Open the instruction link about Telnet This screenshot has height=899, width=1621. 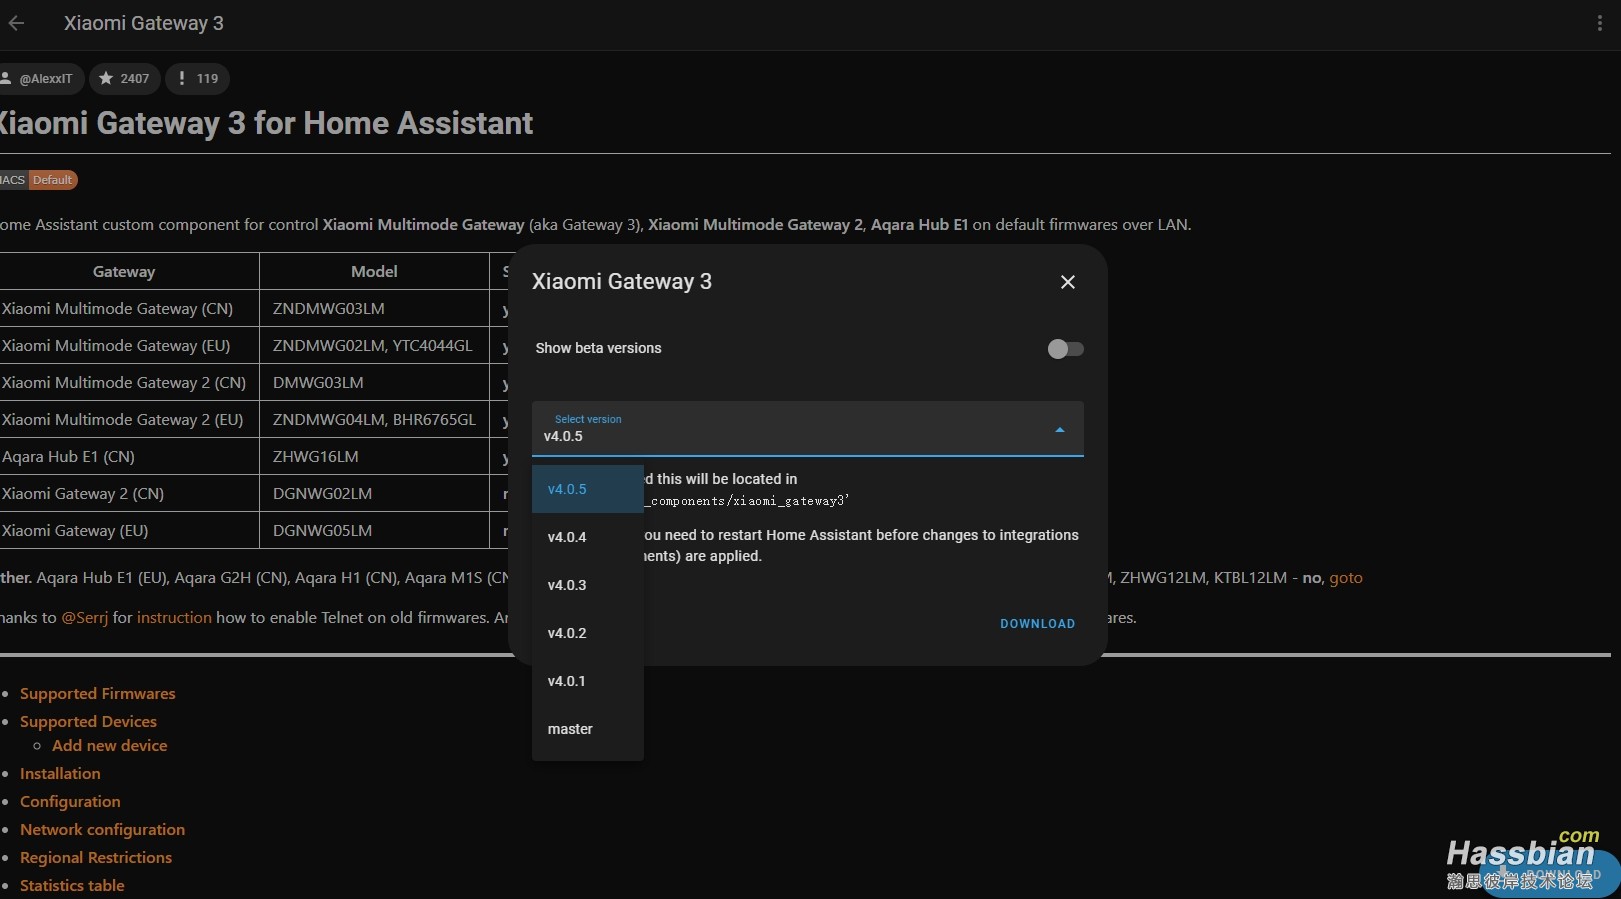[x=174, y=617]
